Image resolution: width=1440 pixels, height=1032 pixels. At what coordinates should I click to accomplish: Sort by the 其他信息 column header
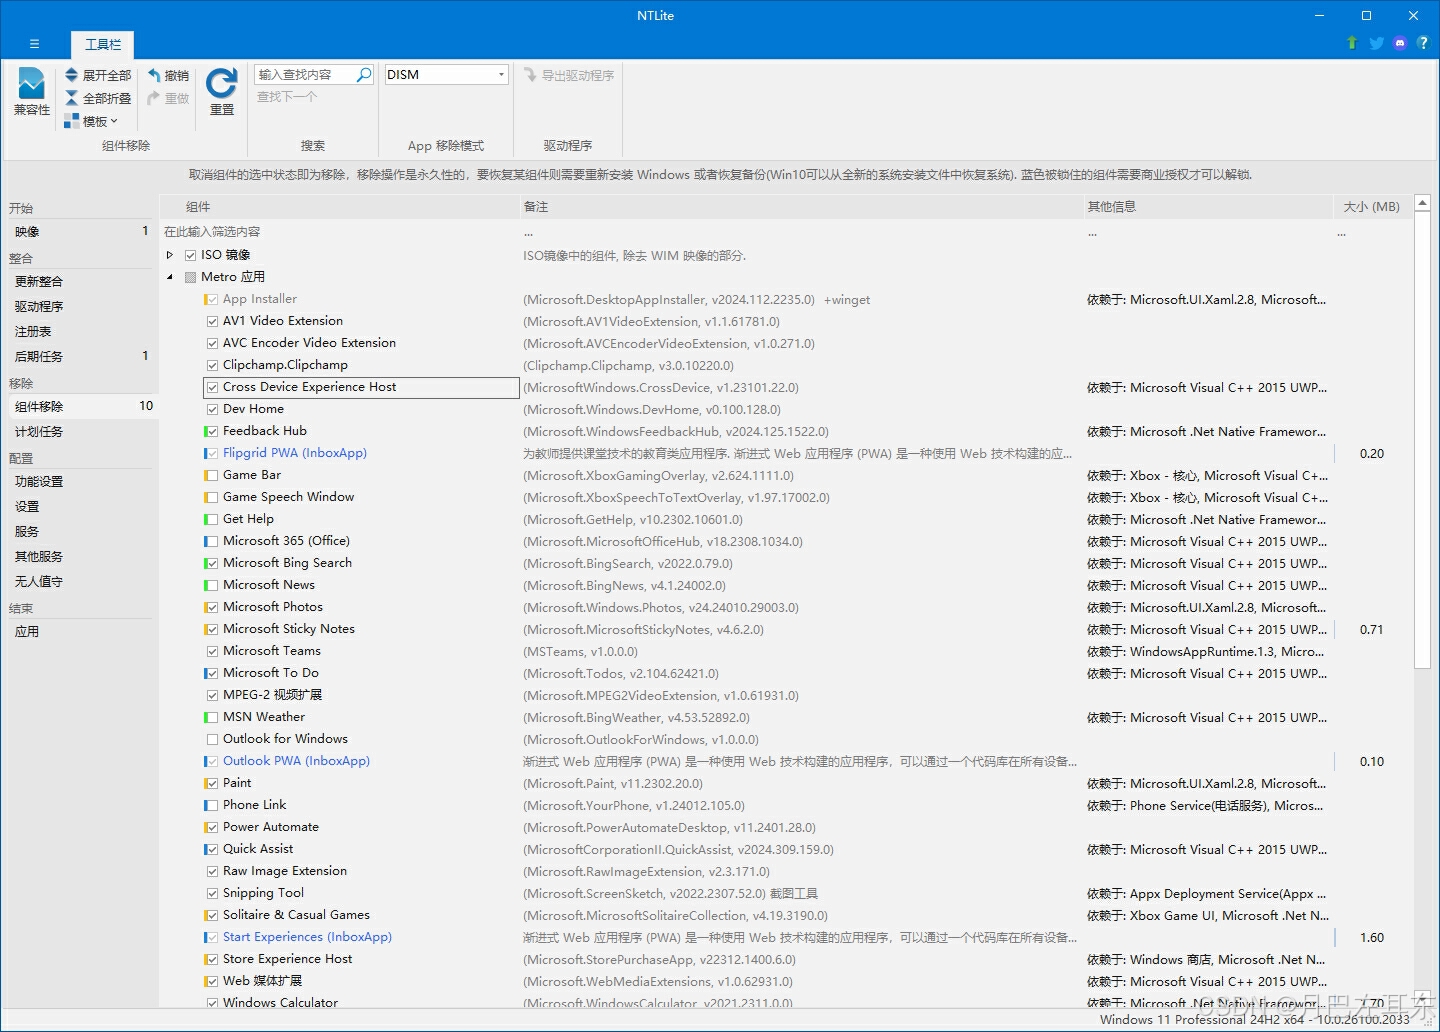(1208, 206)
